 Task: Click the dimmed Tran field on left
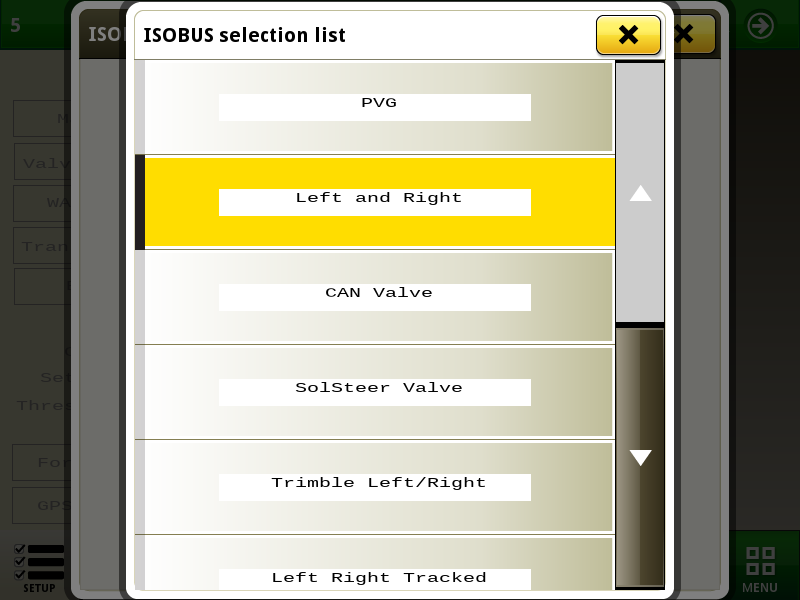pos(43,245)
